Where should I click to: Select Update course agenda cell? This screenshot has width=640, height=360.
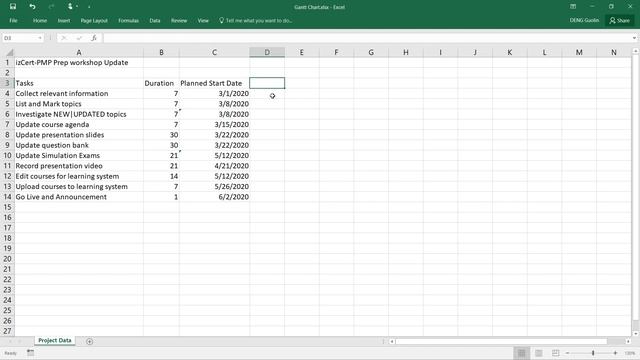point(79,124)
